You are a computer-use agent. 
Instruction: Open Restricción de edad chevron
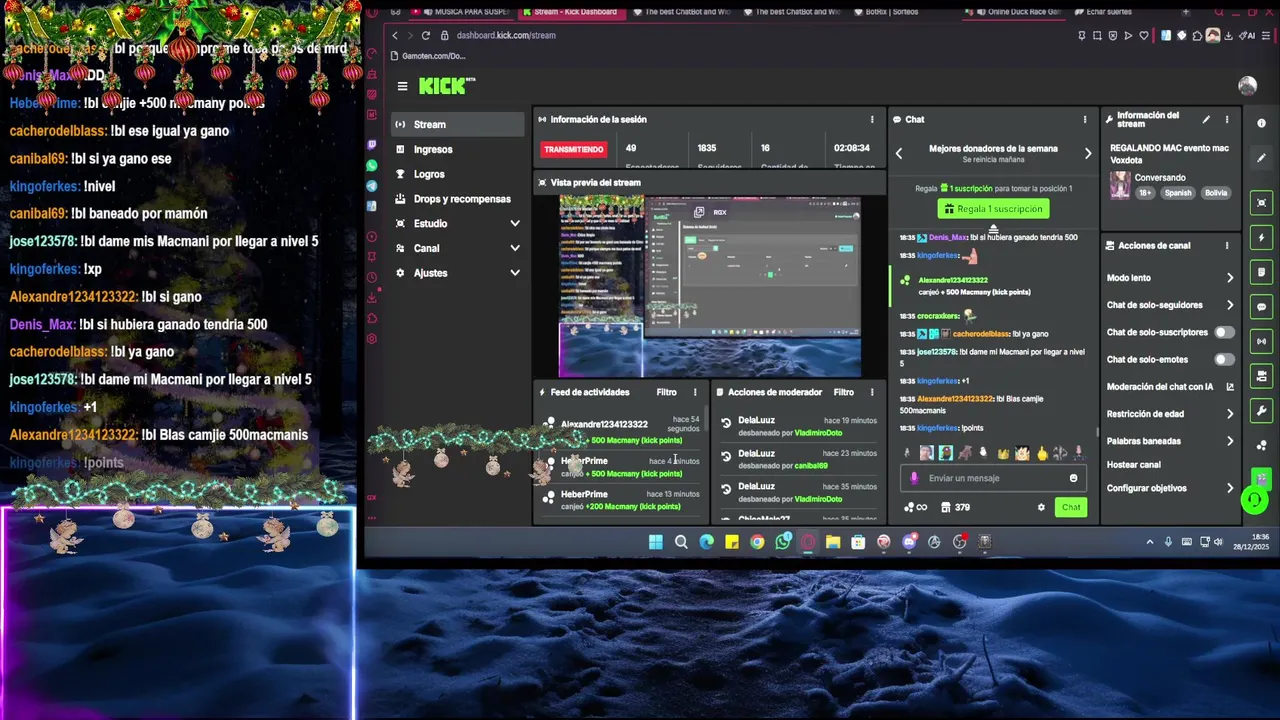tap(1230, 414)
